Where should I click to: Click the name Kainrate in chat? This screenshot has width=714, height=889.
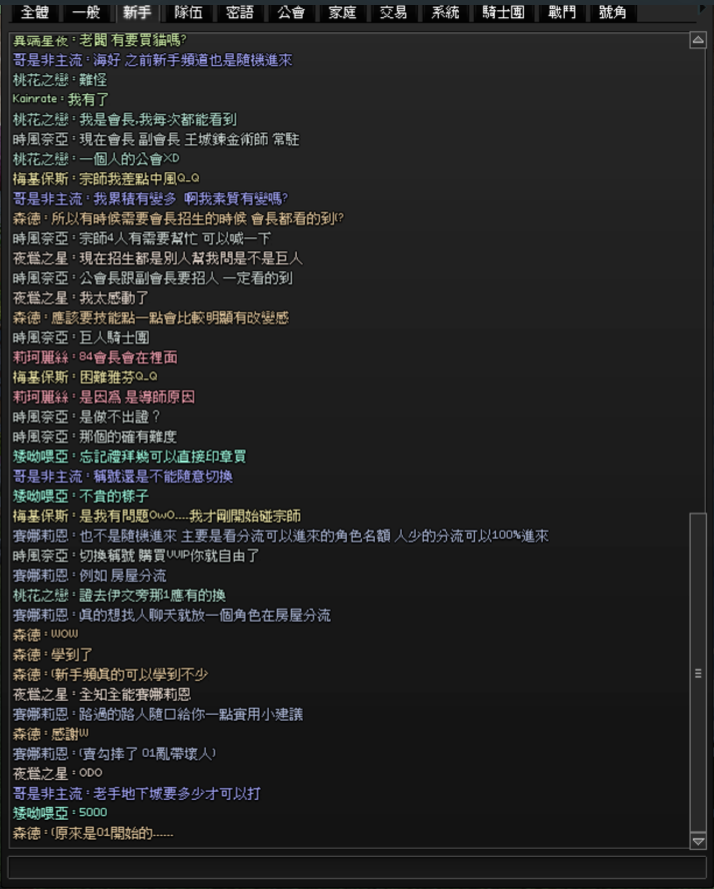pos(35,99)
